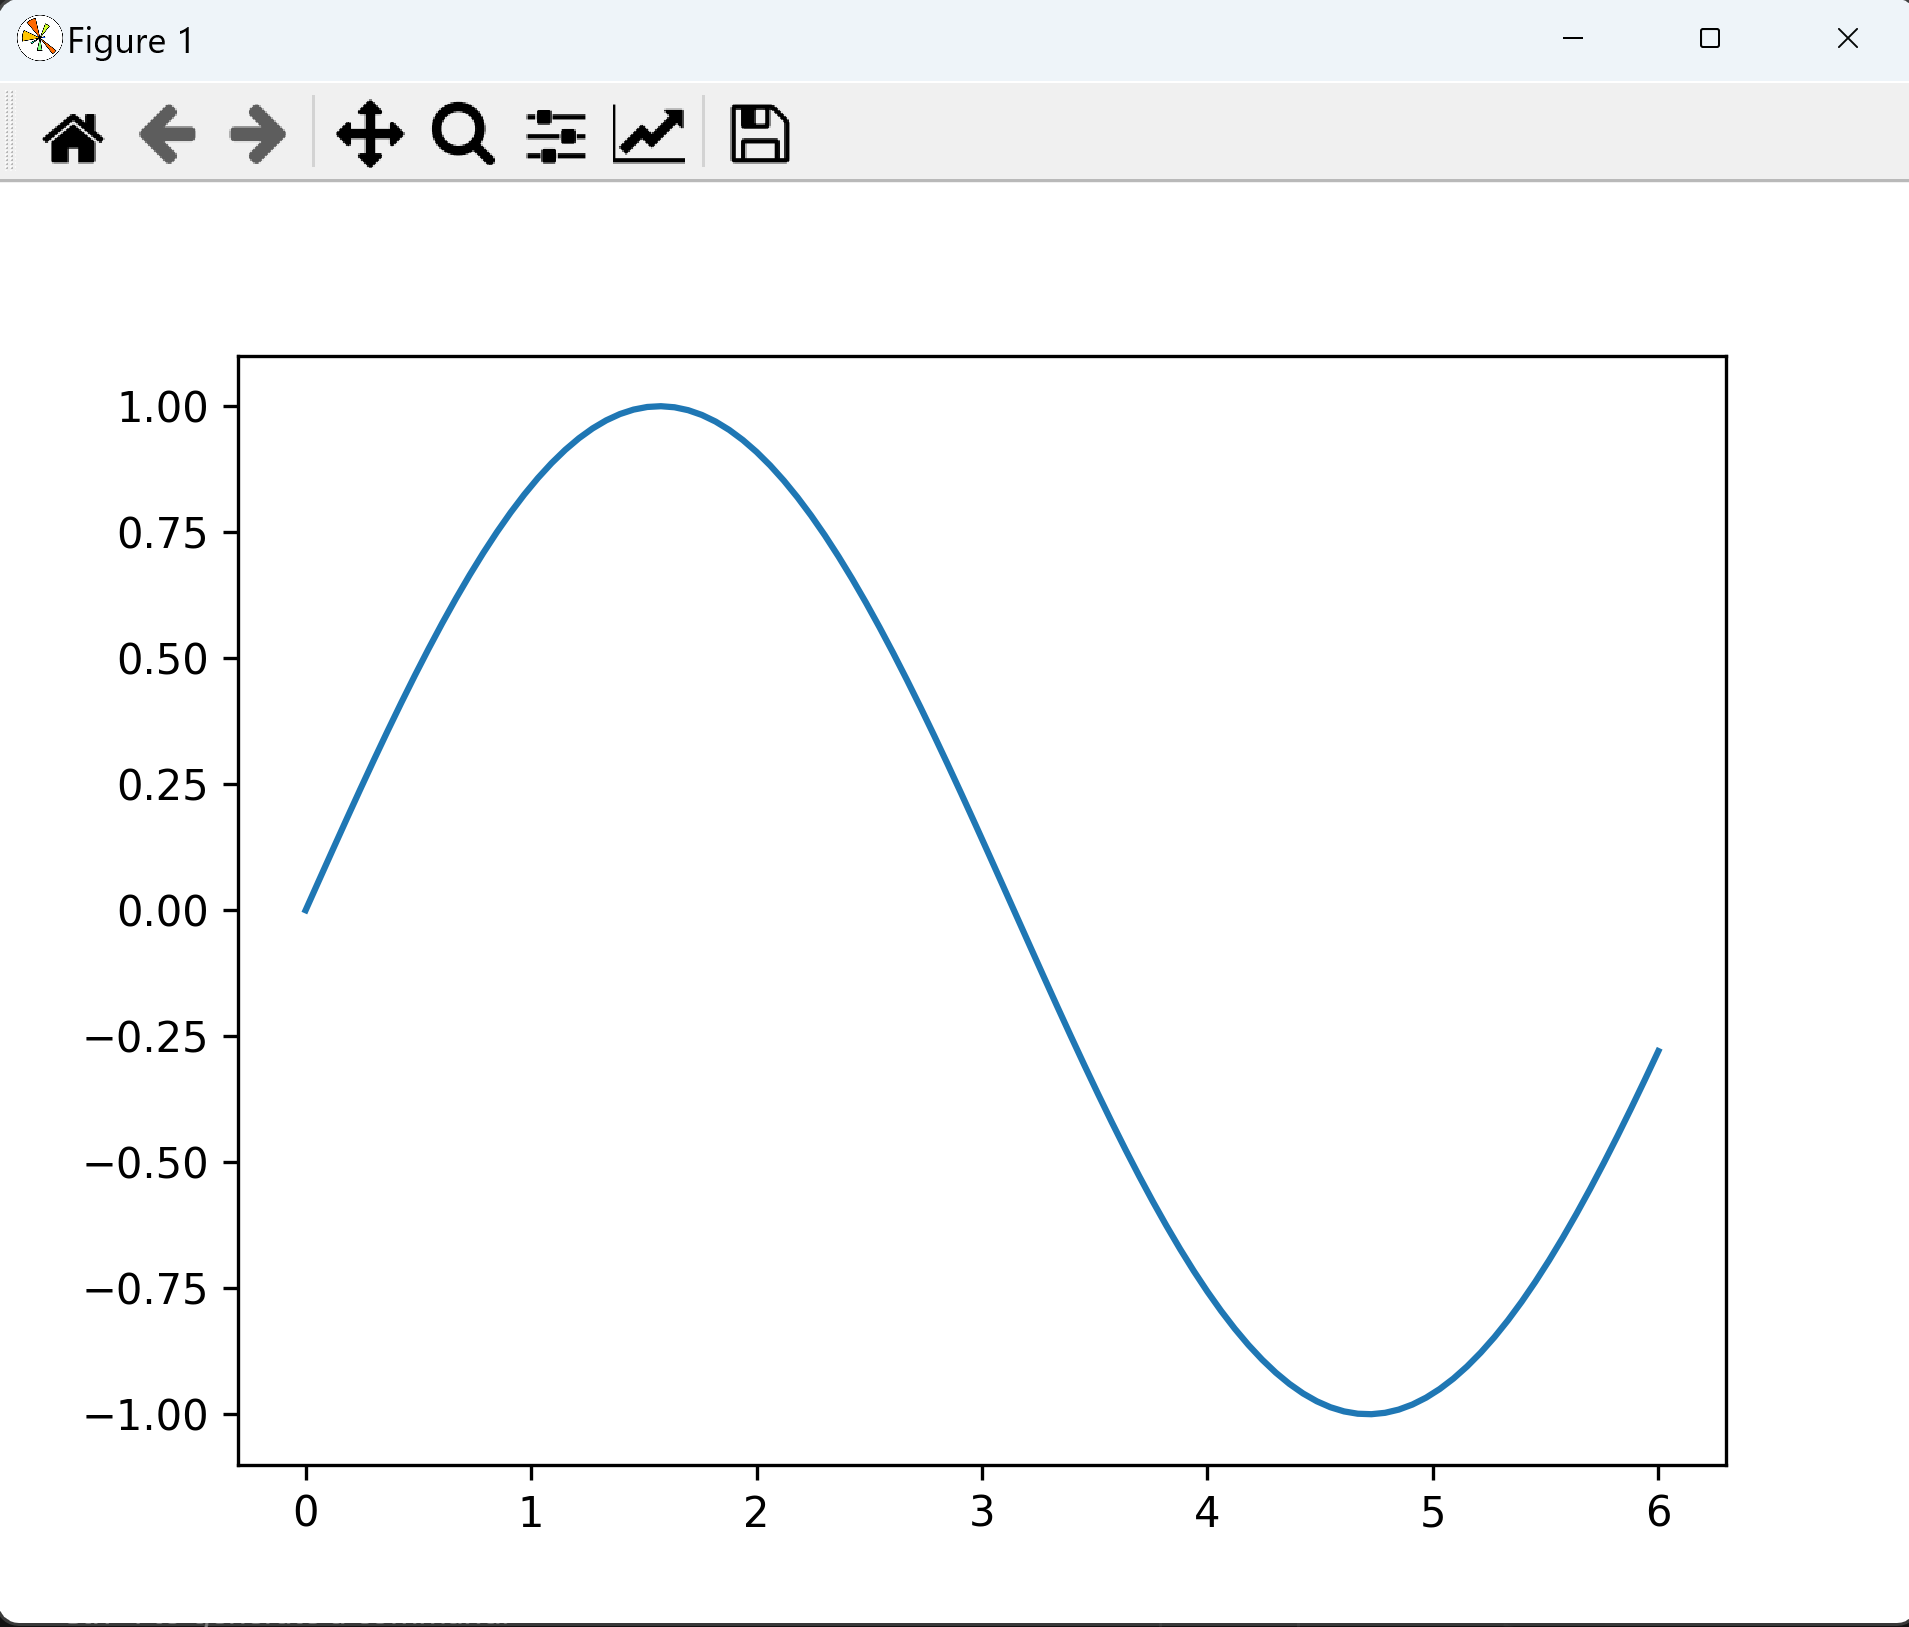Go forward to the next view

257,135
